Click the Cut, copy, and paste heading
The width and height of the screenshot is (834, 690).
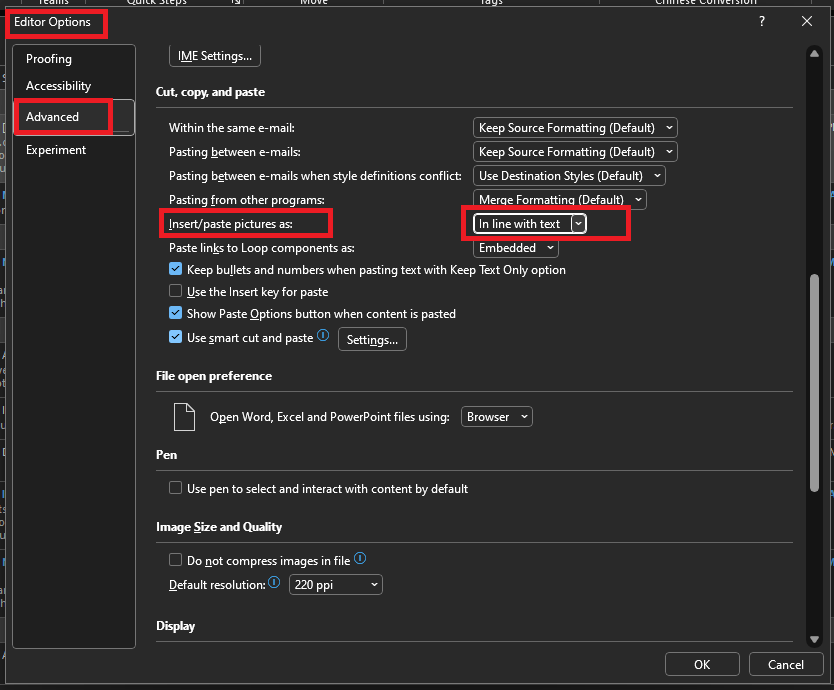pos(210,92)
